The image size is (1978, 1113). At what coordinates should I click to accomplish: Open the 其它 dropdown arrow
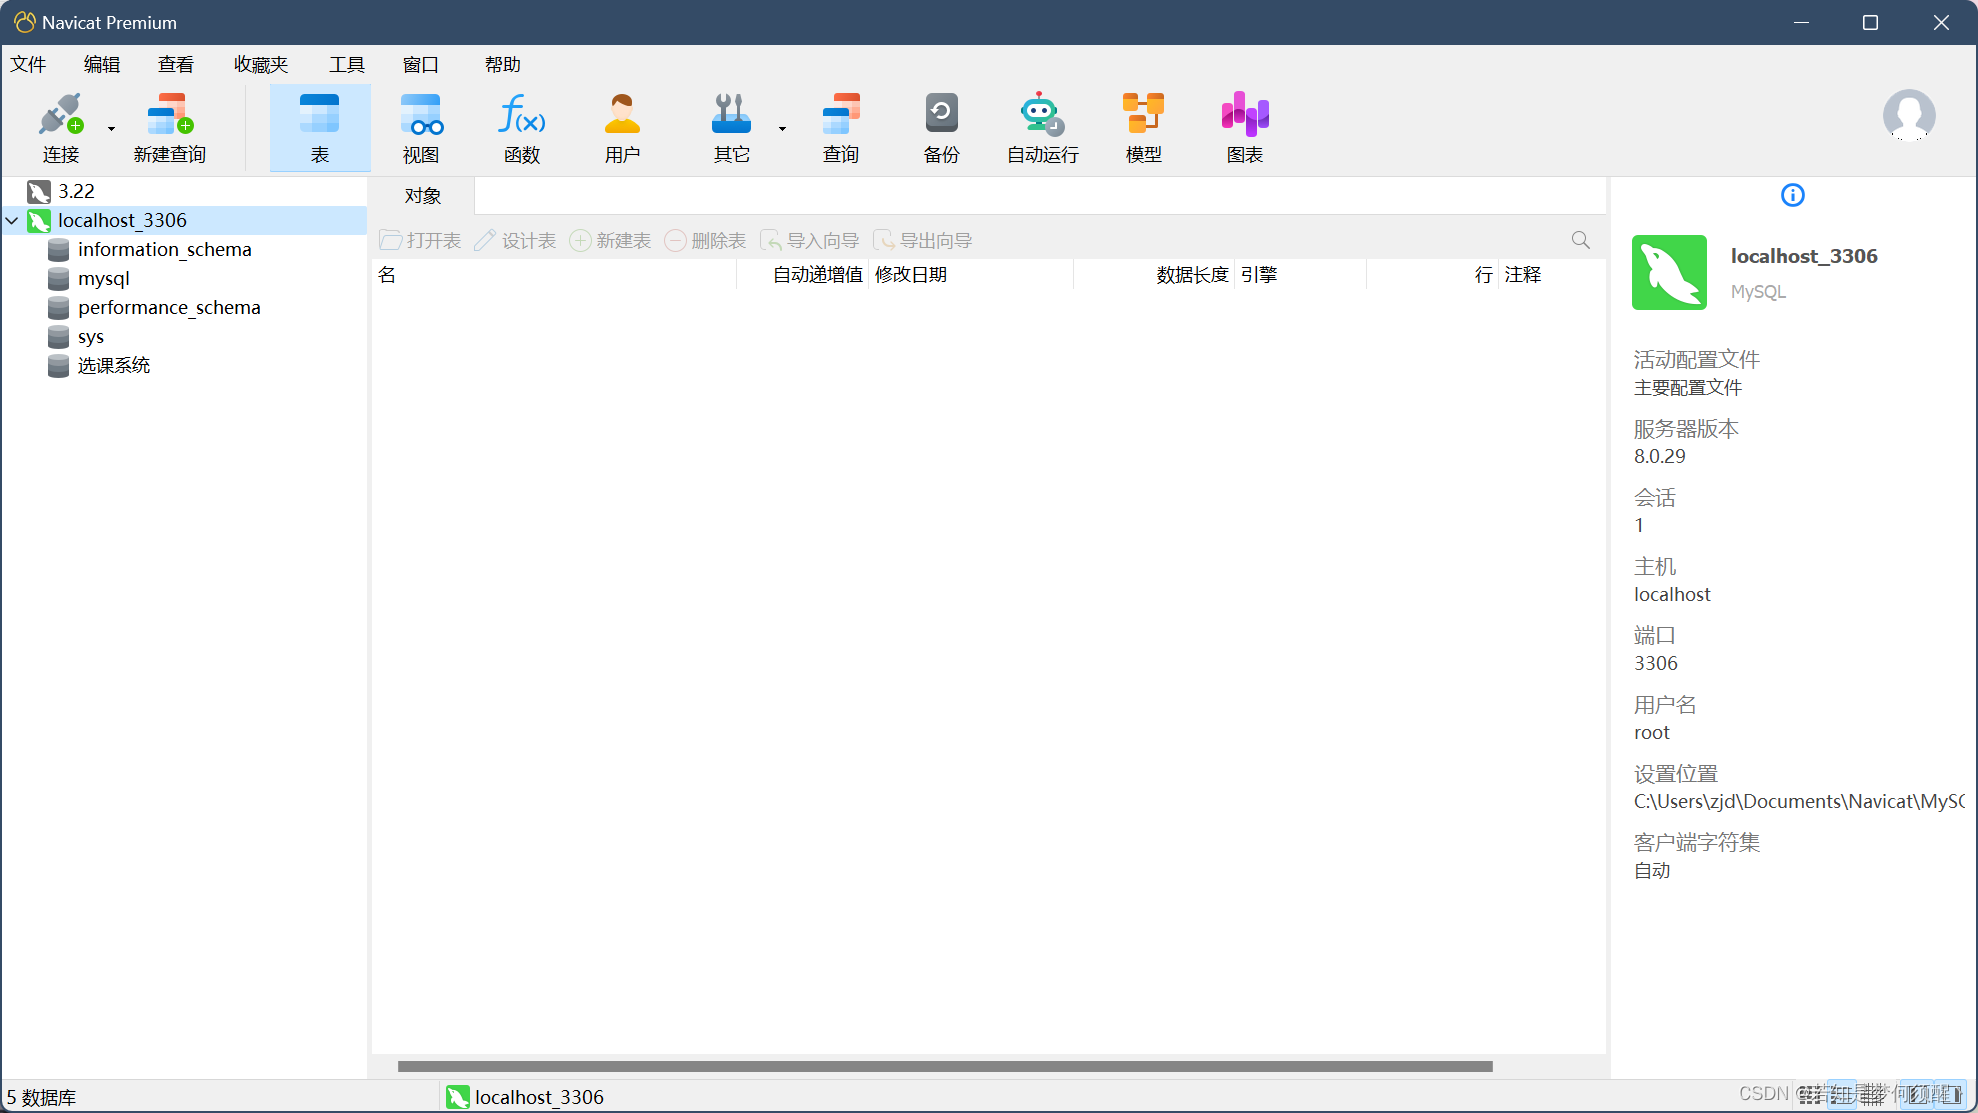(x=781, y=128)
